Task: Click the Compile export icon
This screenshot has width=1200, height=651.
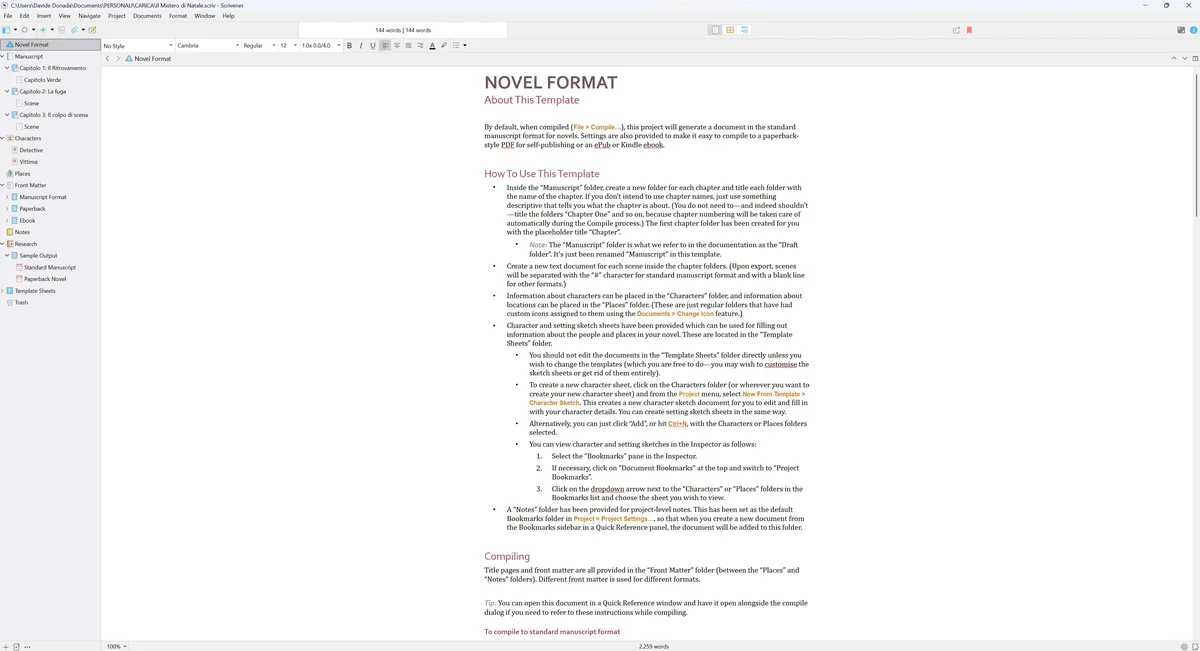Action: coord(956,30)
